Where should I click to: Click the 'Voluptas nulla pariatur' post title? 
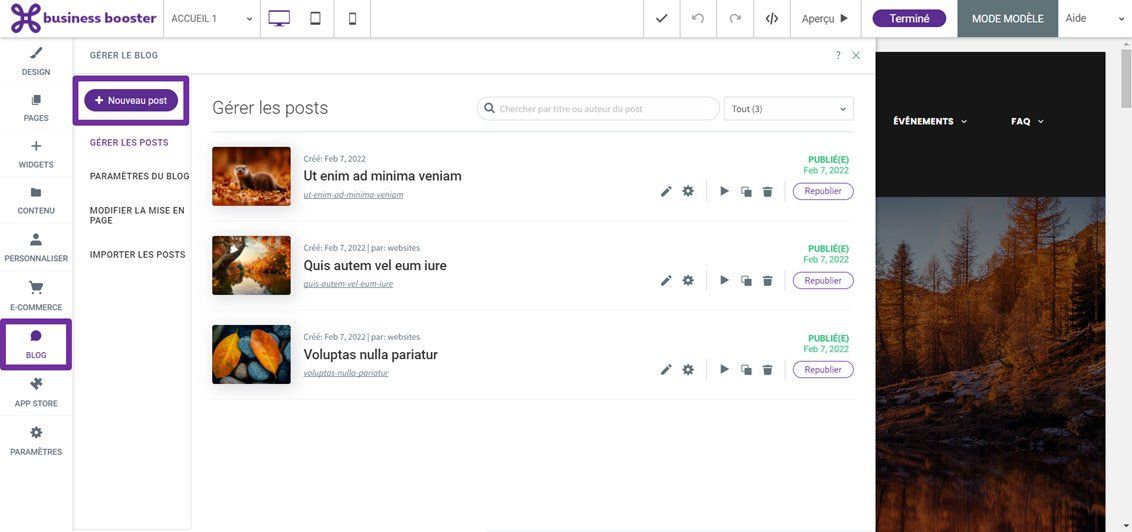[370, 355]
